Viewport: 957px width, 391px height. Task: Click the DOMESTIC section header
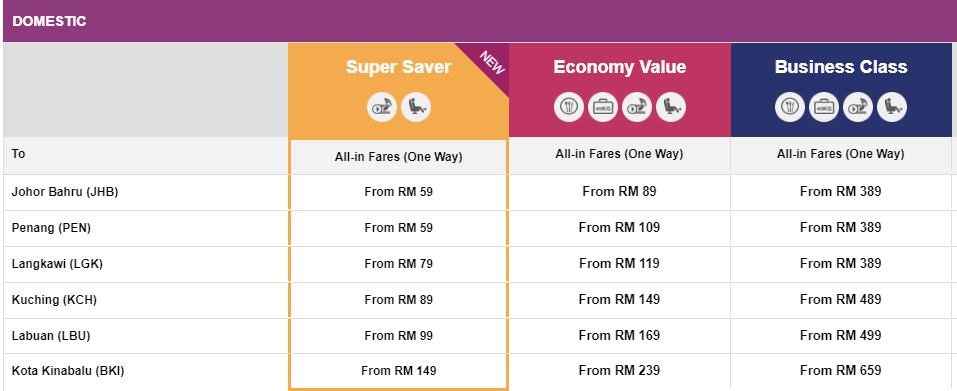(49, 21)
